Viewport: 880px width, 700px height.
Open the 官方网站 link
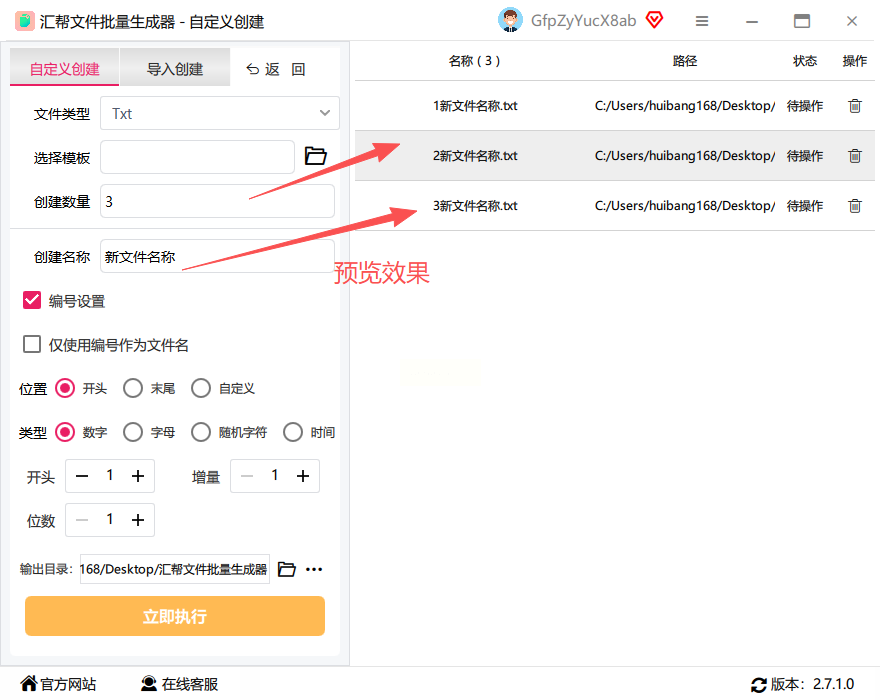coord(58,684)
